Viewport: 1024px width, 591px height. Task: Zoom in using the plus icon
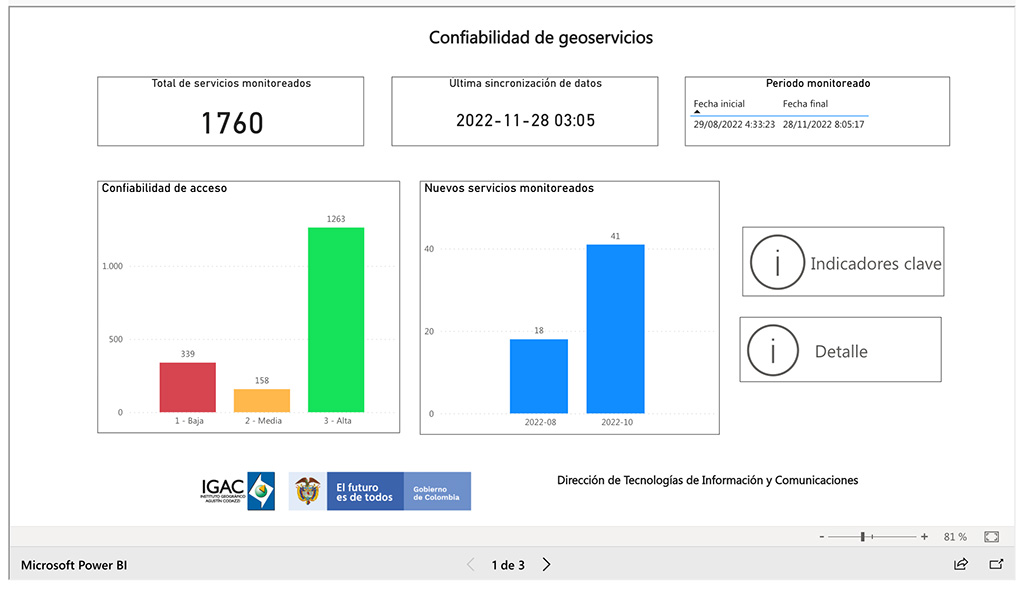click(924, 536)
